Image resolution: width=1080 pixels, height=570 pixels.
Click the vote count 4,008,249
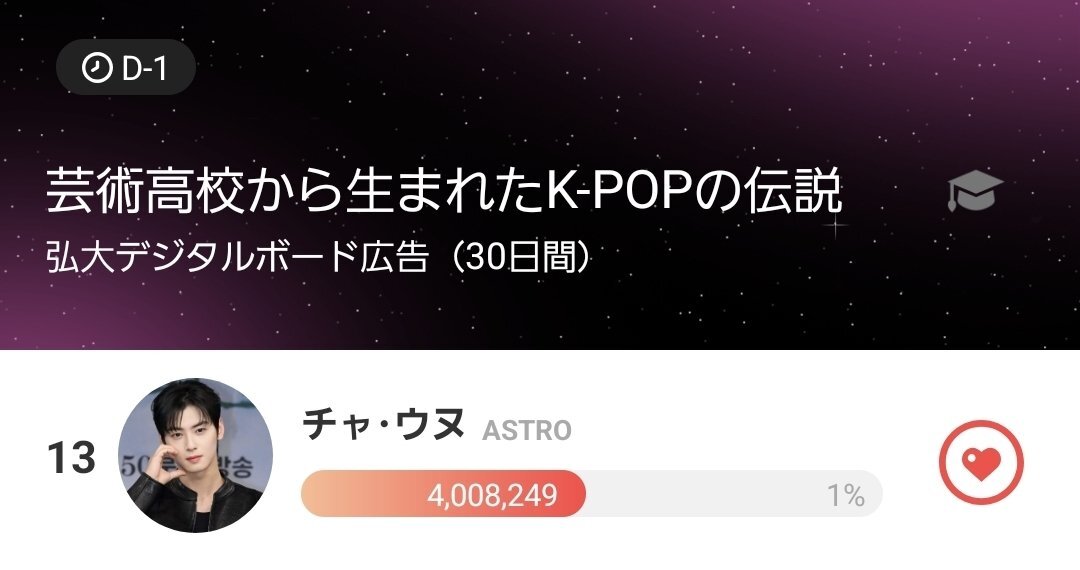coord(492,495)
